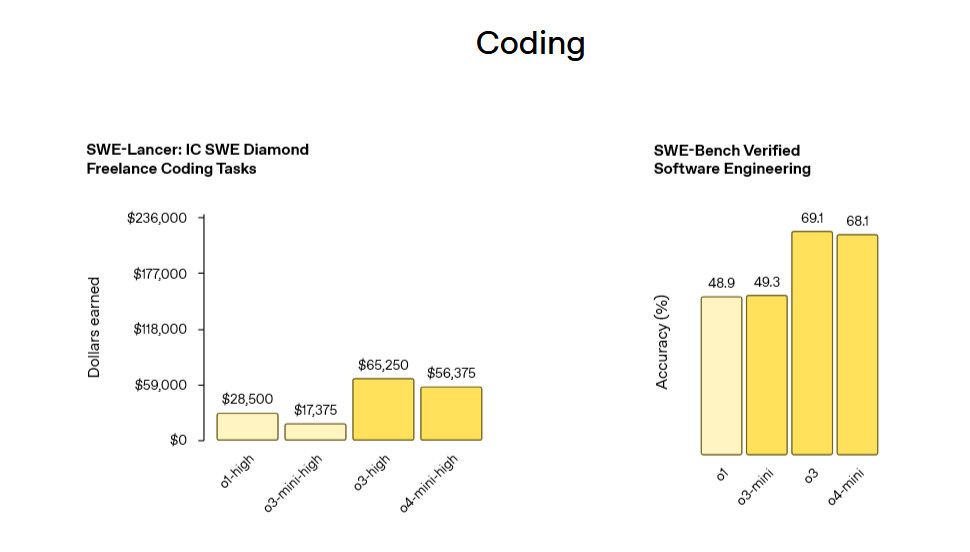Select the "Accuracy (%)" axis label
The width and height of the screenshot is (970, 552).
pyautogui.click(x=661, y=341)
